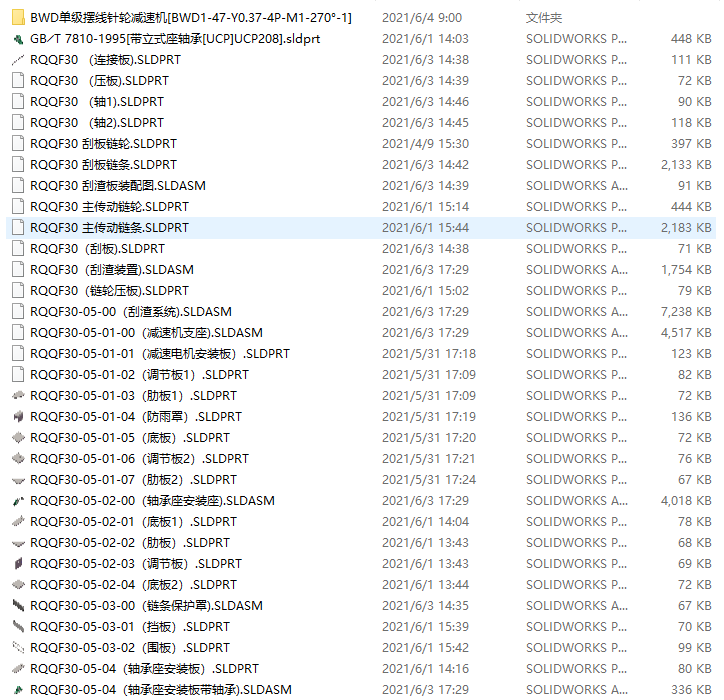Select the BWD单级摆线针轮减速机 folder name
The height and width of the screenshot is (700, 724).
point(191,18)
